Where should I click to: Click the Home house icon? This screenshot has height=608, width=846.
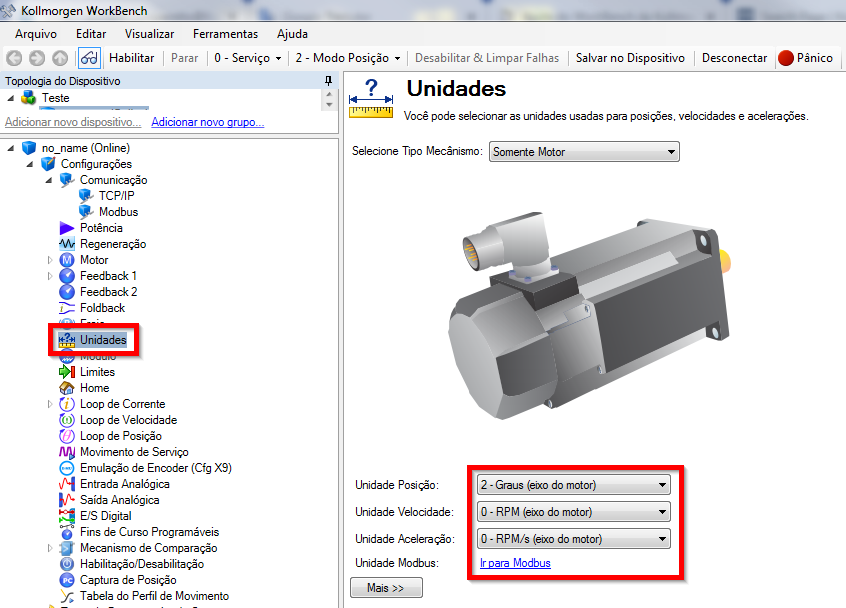click(x=67, y=388)
